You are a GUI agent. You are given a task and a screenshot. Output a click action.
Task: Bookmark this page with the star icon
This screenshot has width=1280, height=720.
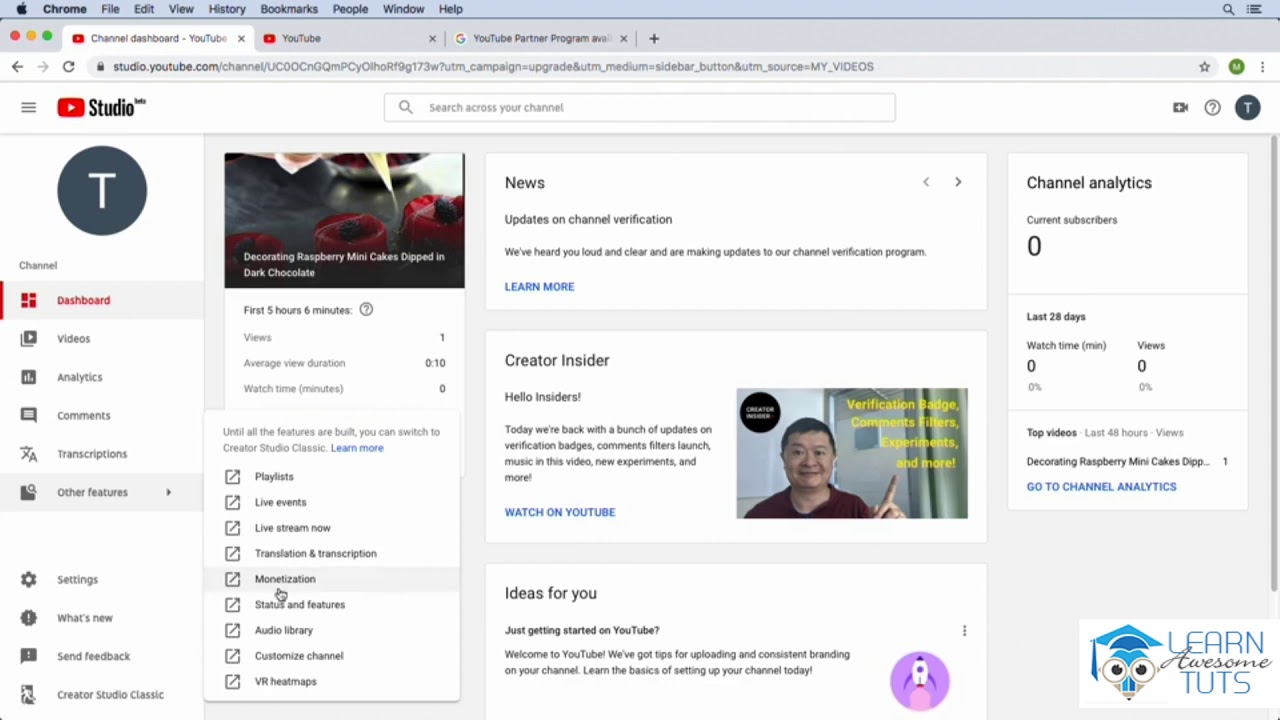1204,66
